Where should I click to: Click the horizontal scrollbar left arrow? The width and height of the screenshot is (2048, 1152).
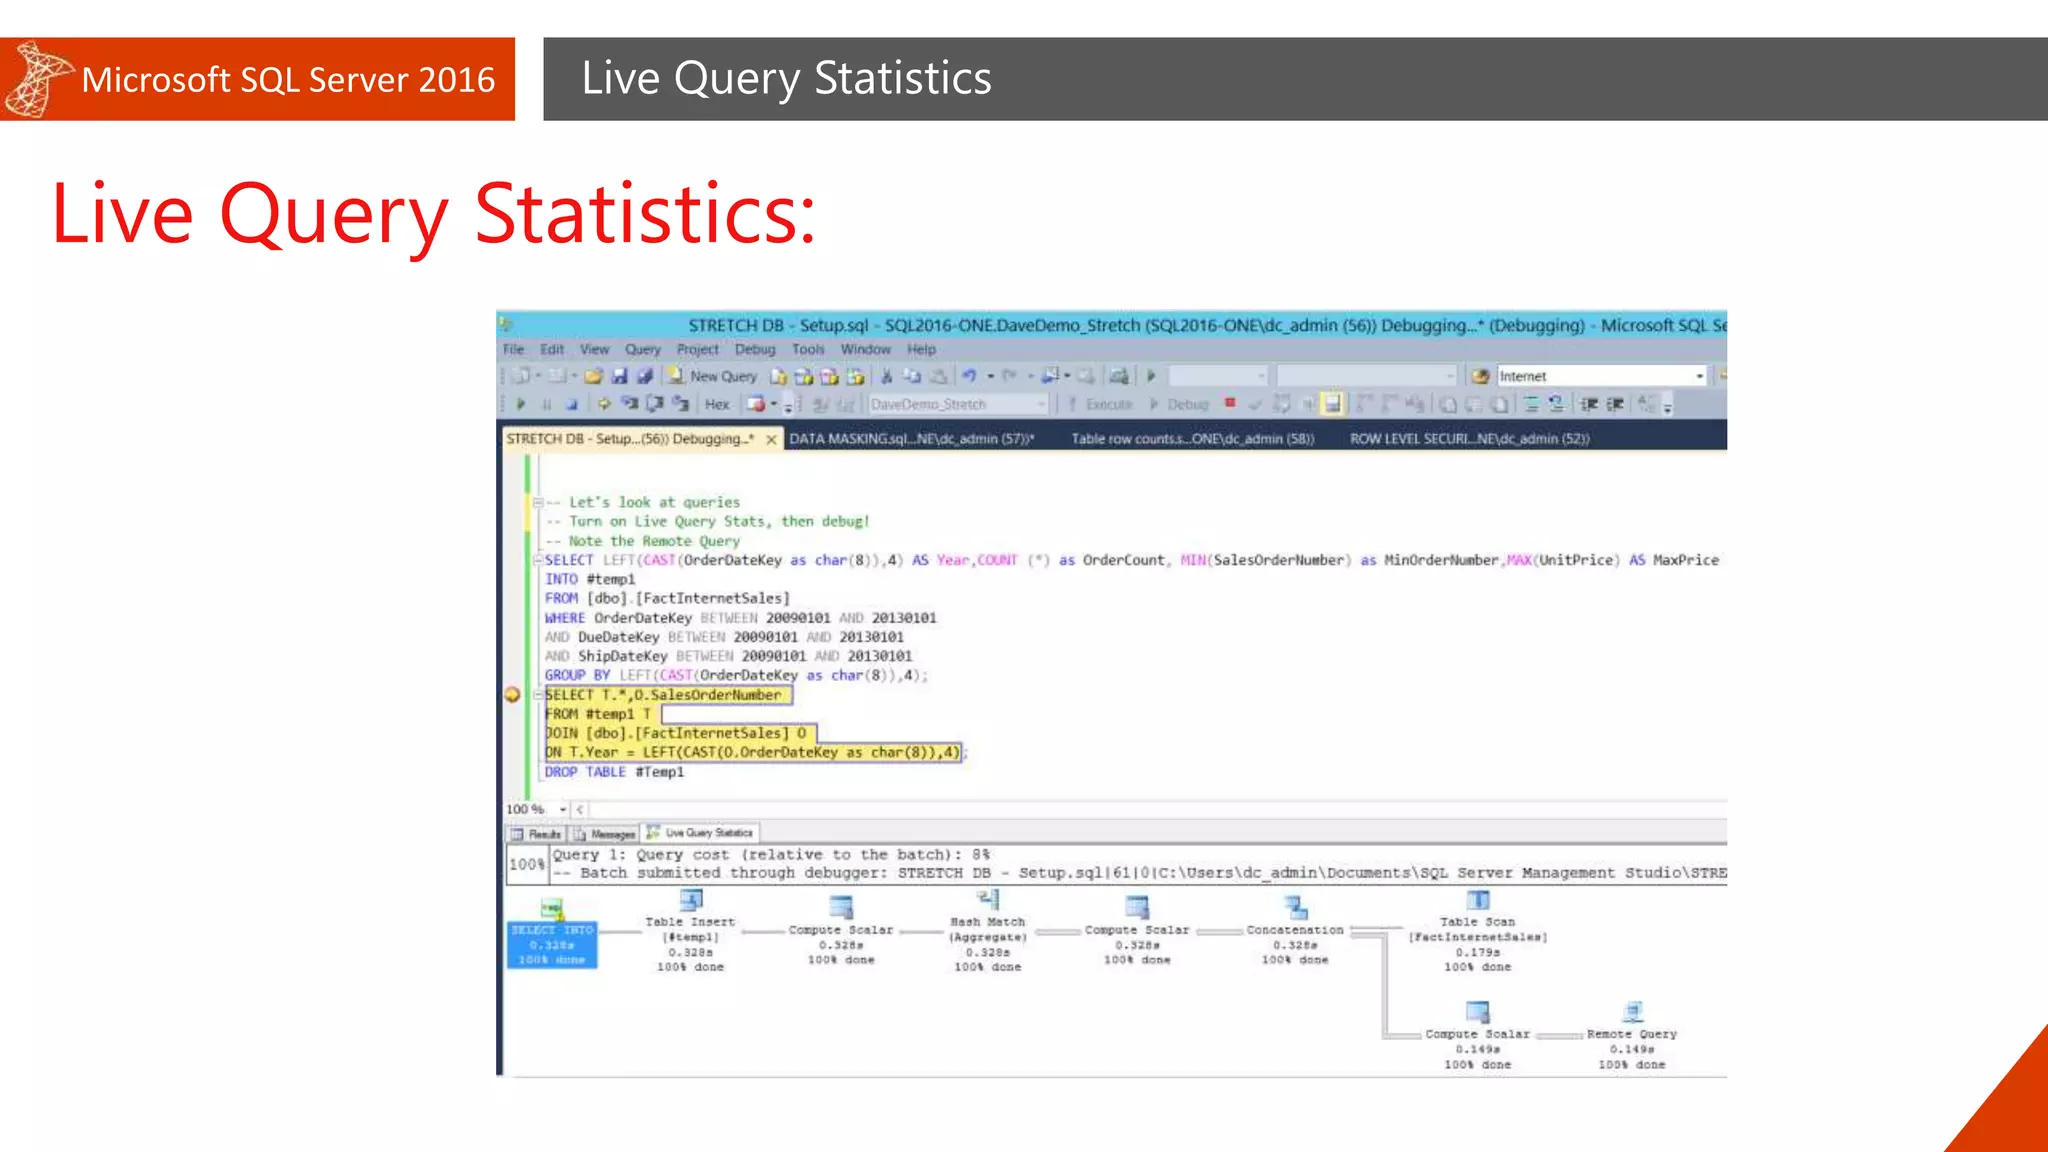580,809
